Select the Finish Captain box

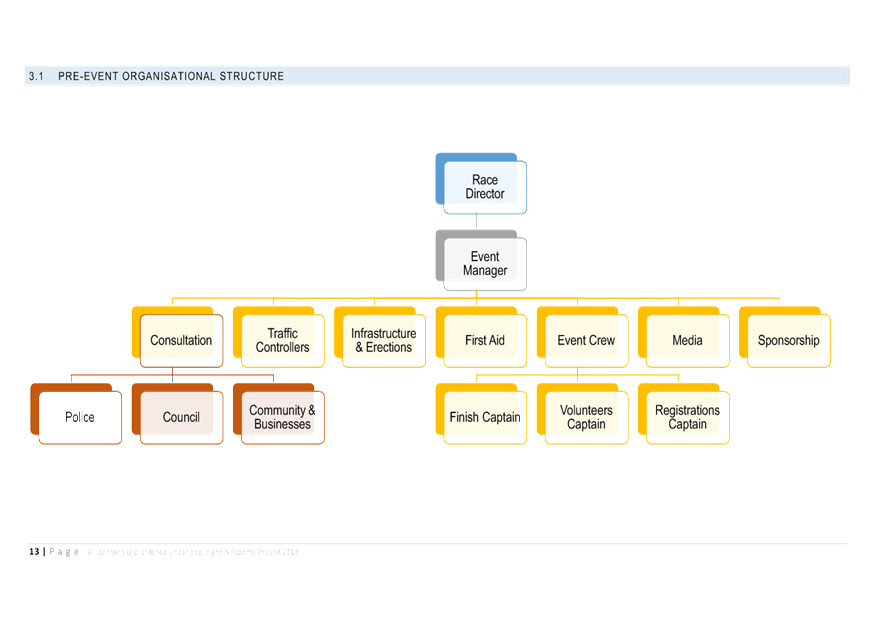click(x=481, y=414)
